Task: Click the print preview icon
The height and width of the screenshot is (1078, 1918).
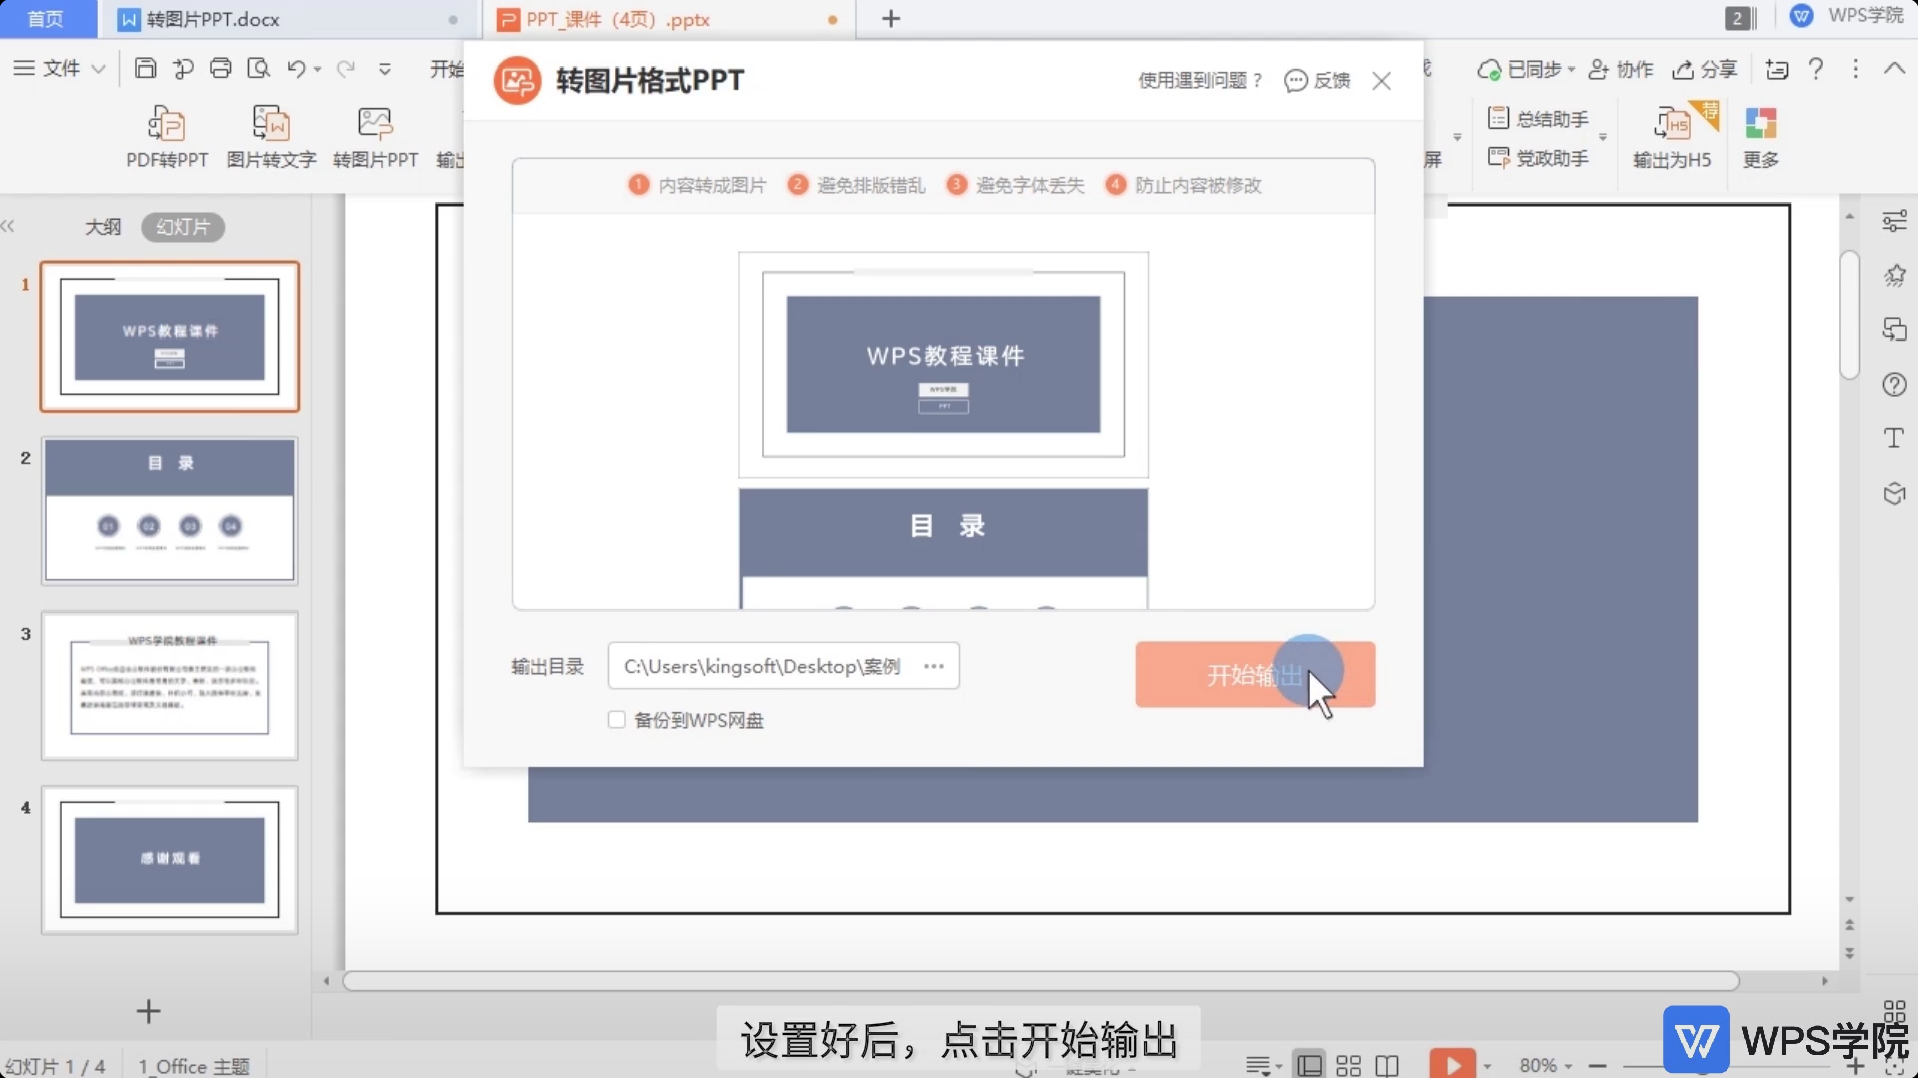Action: point(259,68)
